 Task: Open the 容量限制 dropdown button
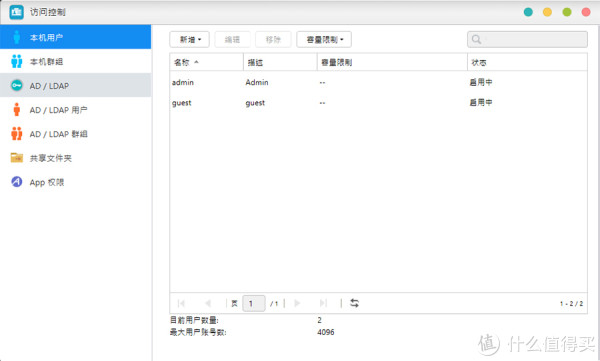click(x=324, y=39)
